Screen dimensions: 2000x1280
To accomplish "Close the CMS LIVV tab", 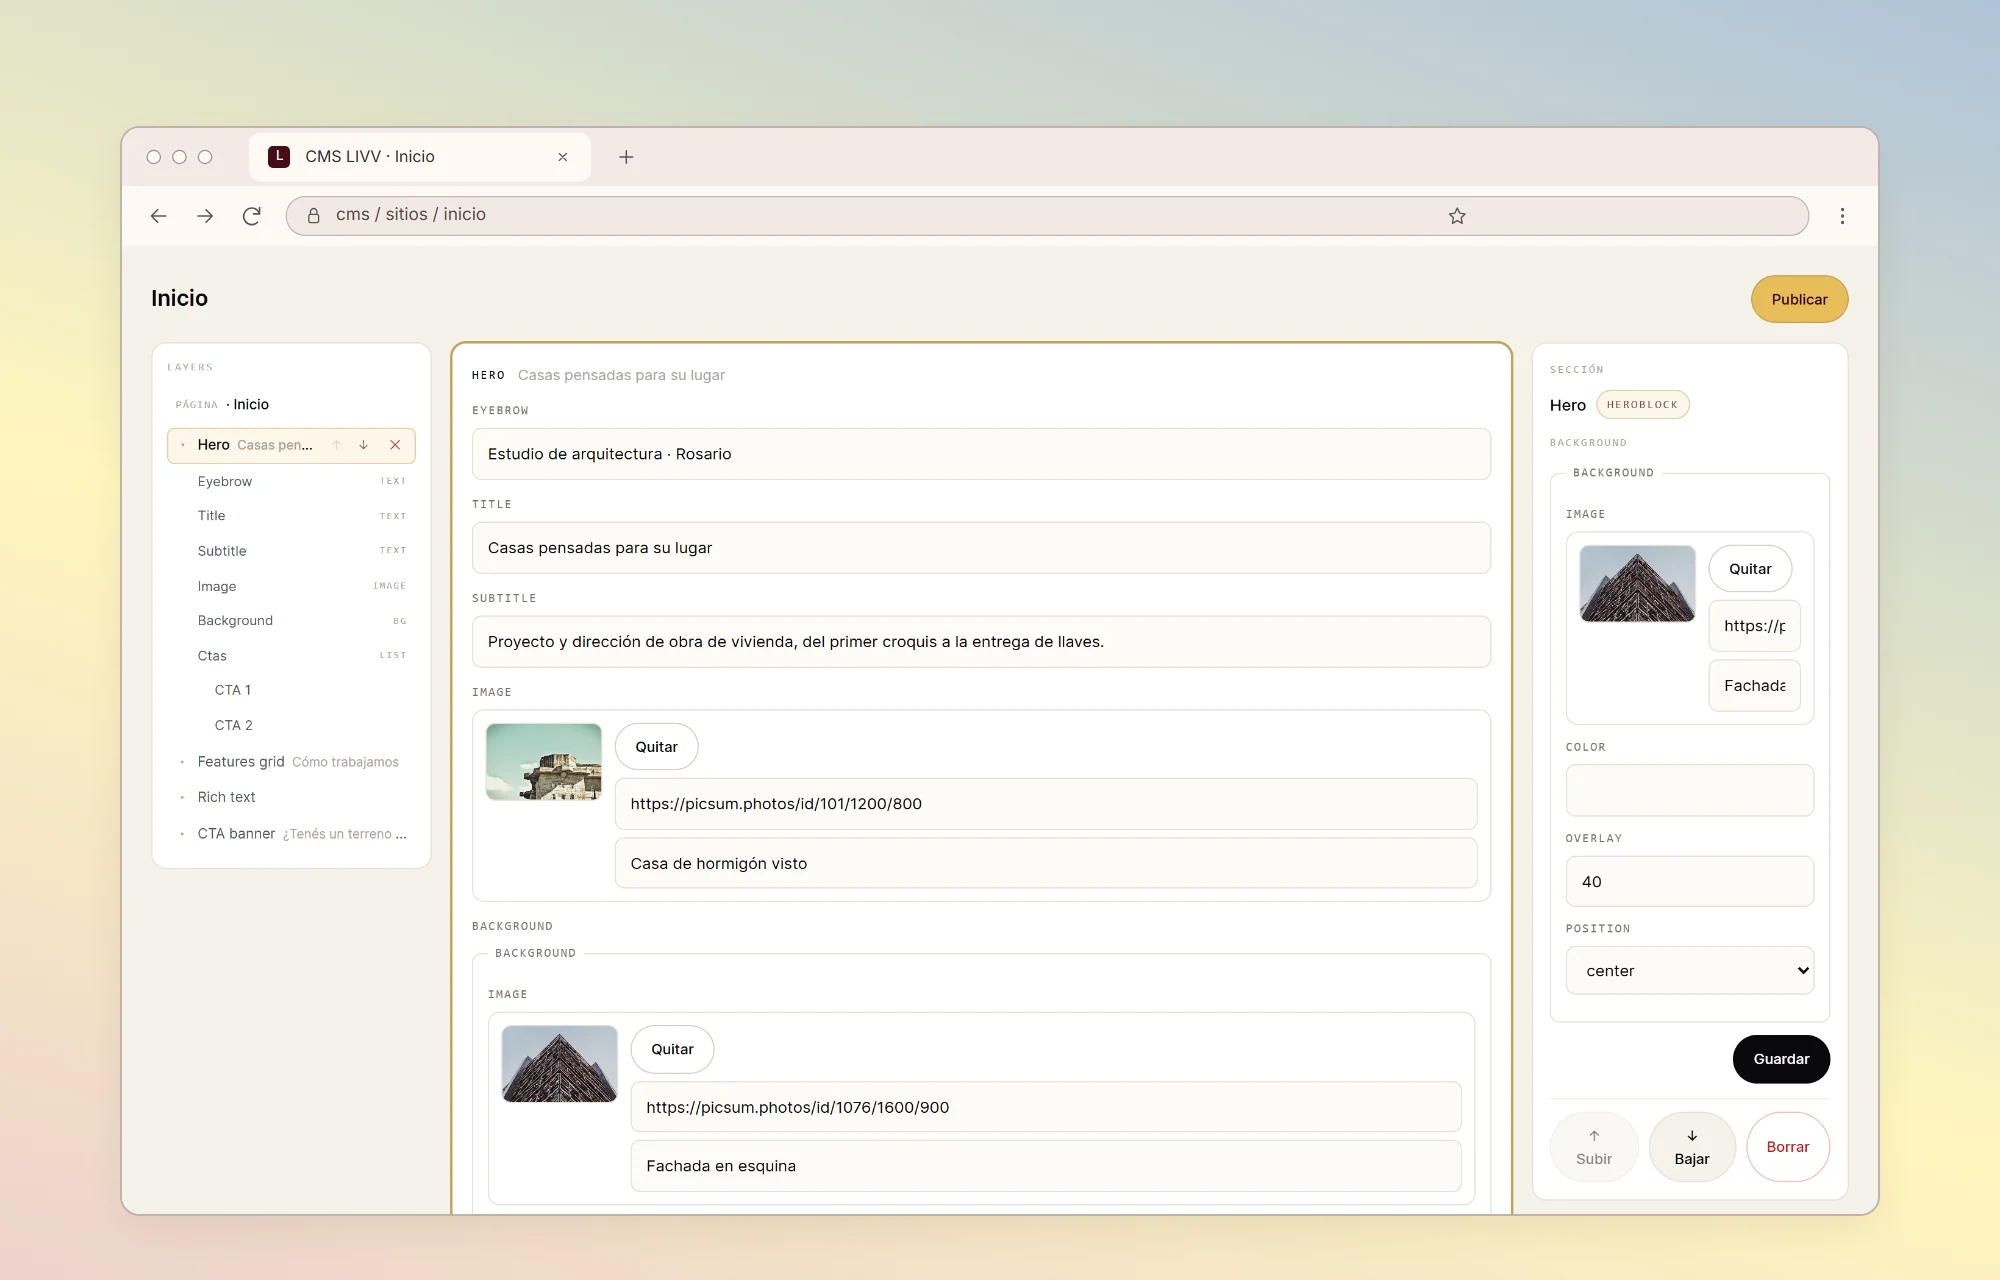I will [x=563, y=157].
